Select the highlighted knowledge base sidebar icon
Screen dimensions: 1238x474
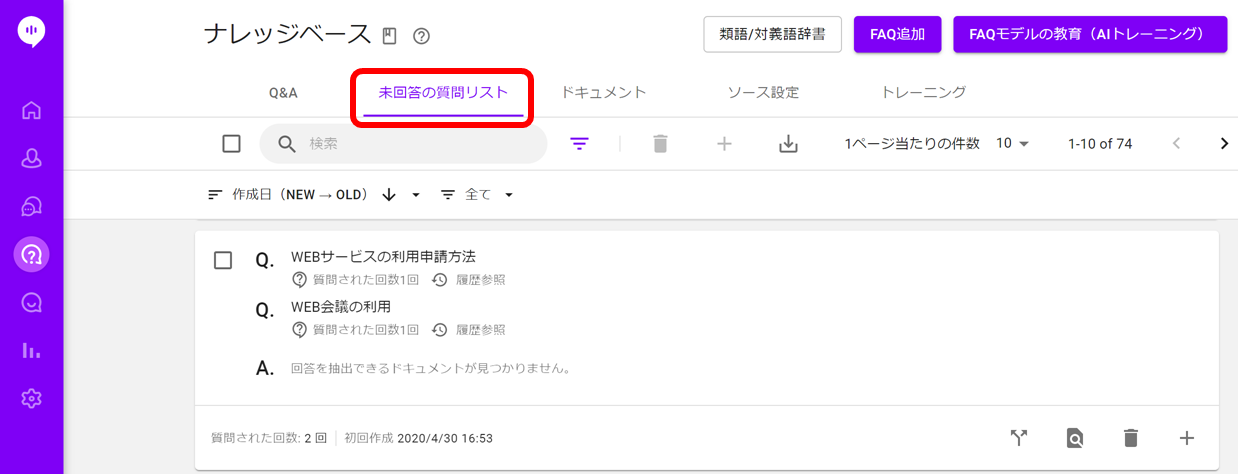click(31, 255)
